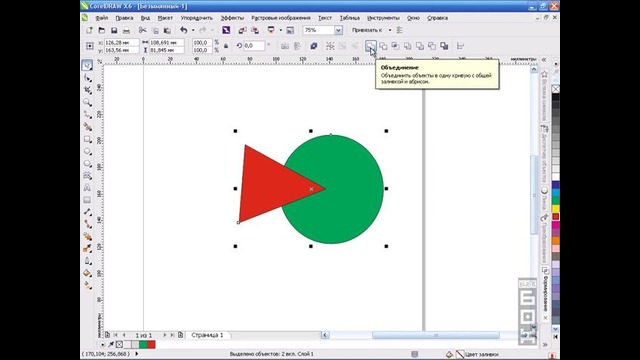Click the no-fill X swatch atop the palette
The width and height of the screenshot is (640, 360).
pyautogui.click(x=556, y=89)
